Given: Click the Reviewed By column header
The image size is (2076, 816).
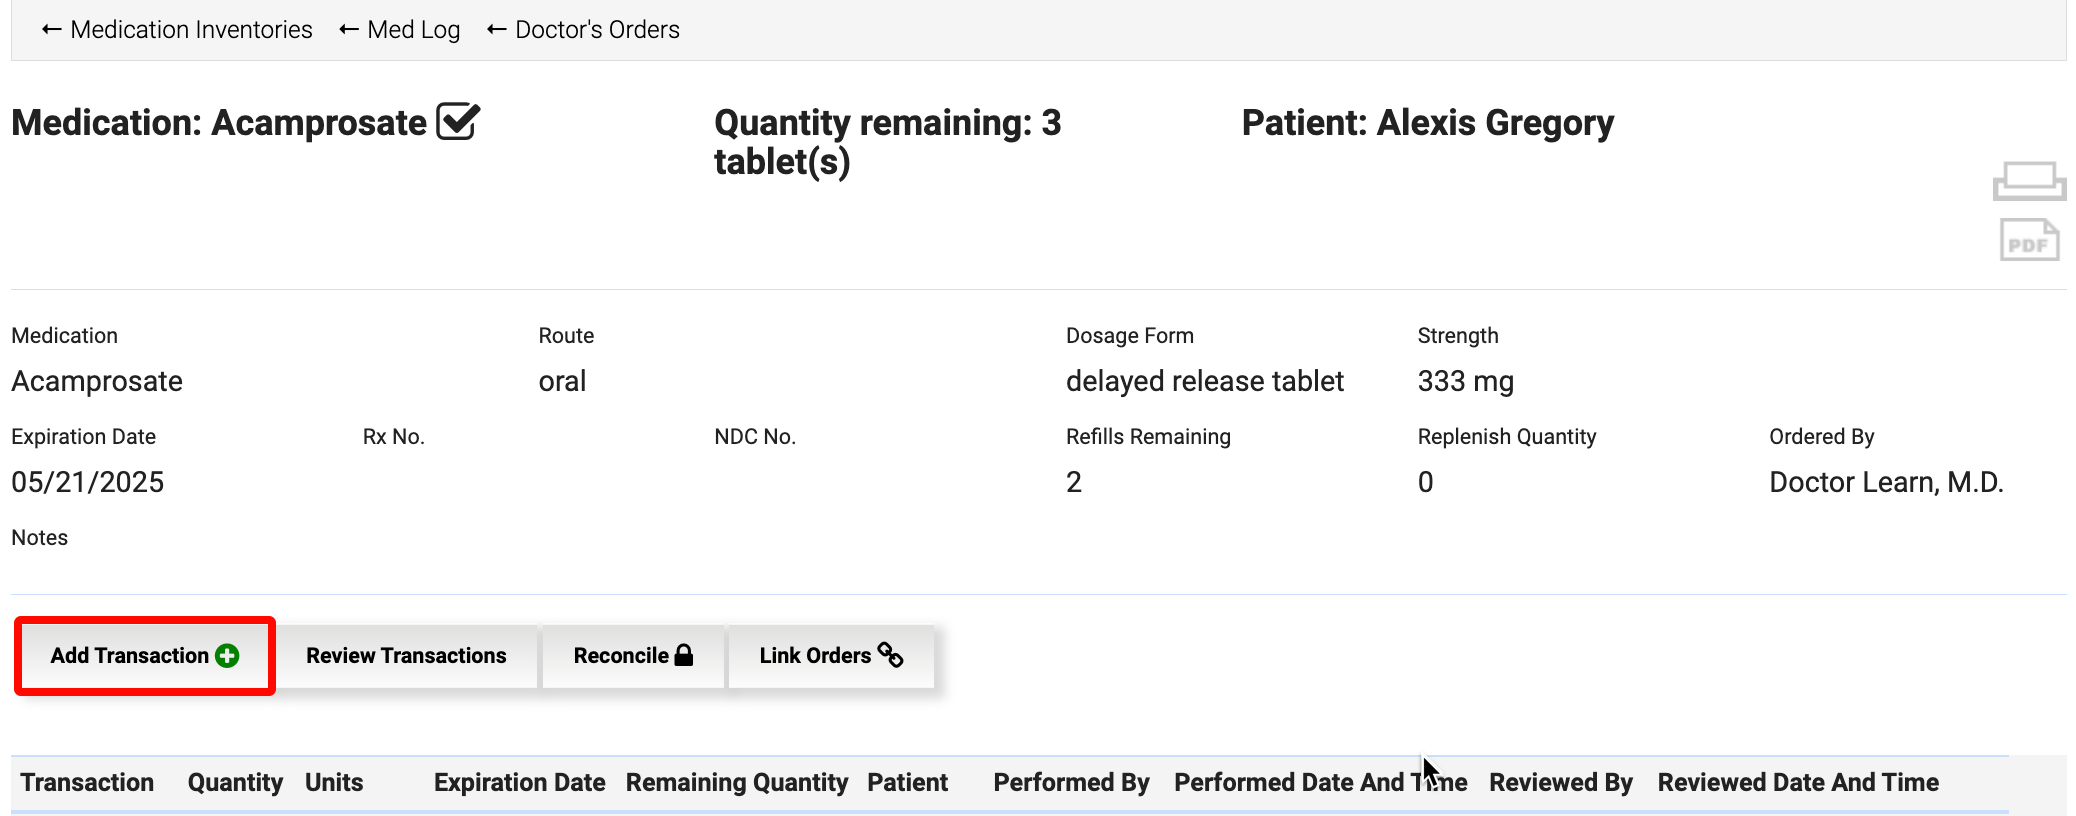Looking at the screenshot, I should [x=1560, y=782].
